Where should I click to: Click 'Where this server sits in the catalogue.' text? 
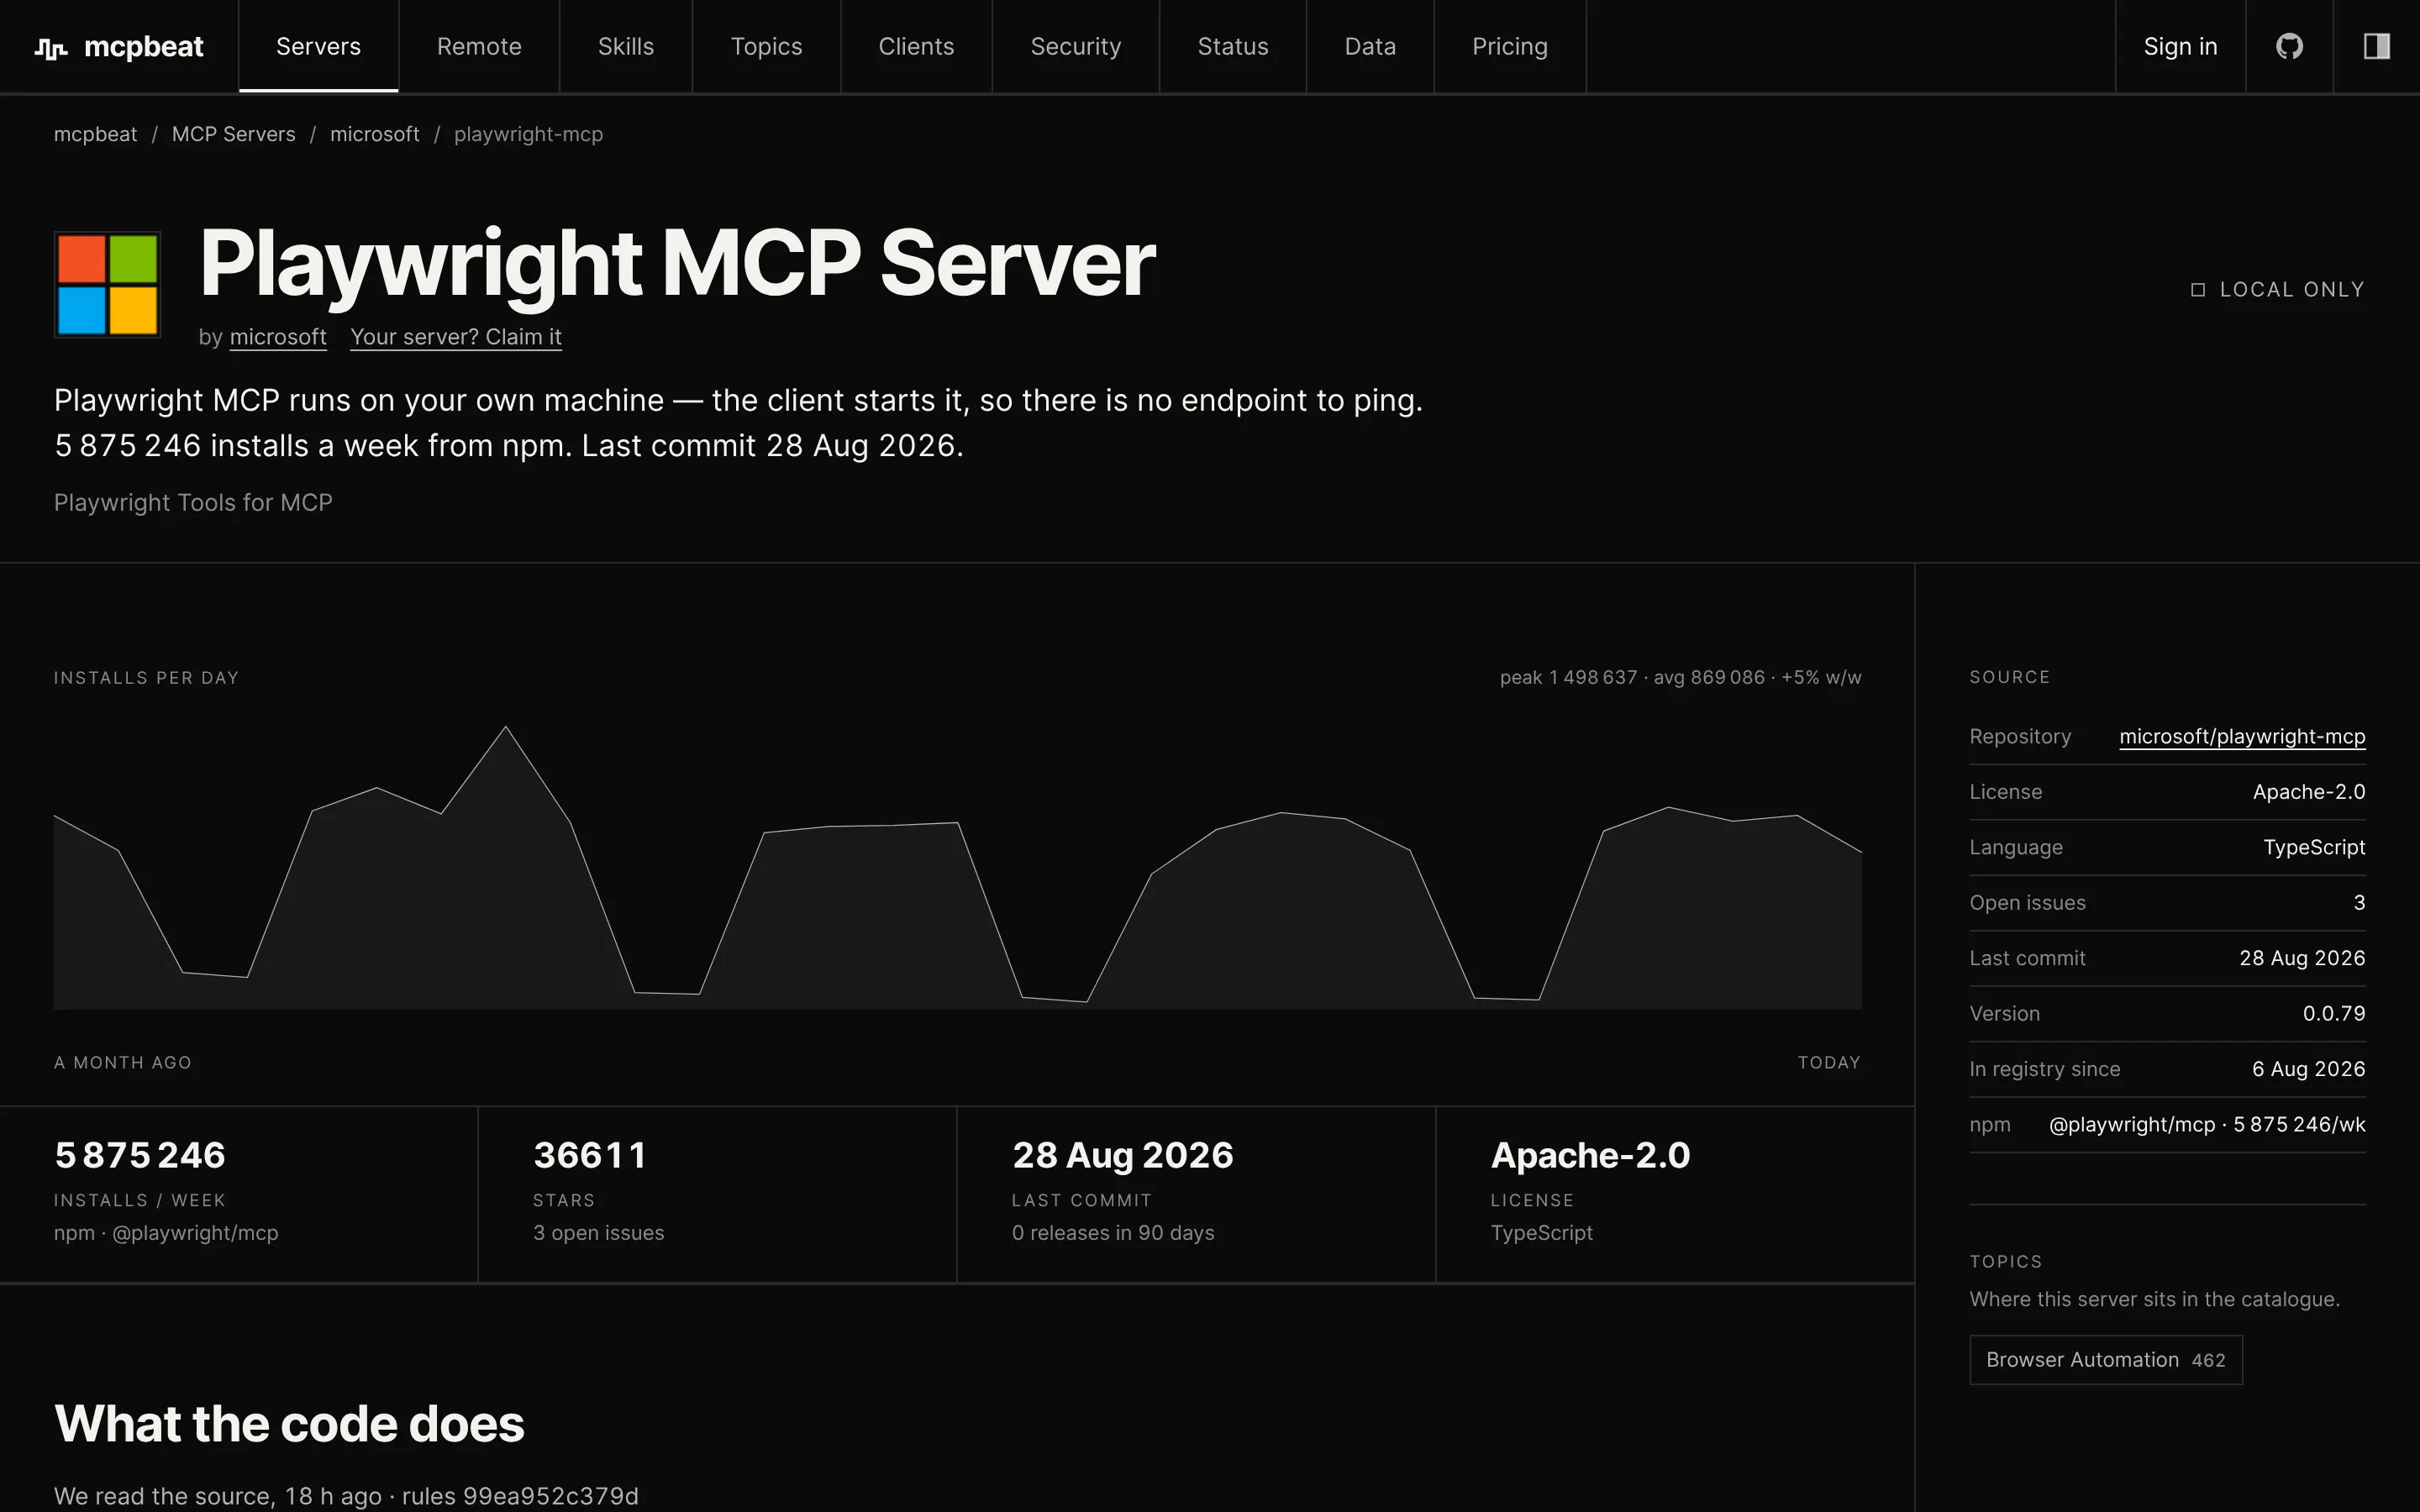[2154, 1299]
